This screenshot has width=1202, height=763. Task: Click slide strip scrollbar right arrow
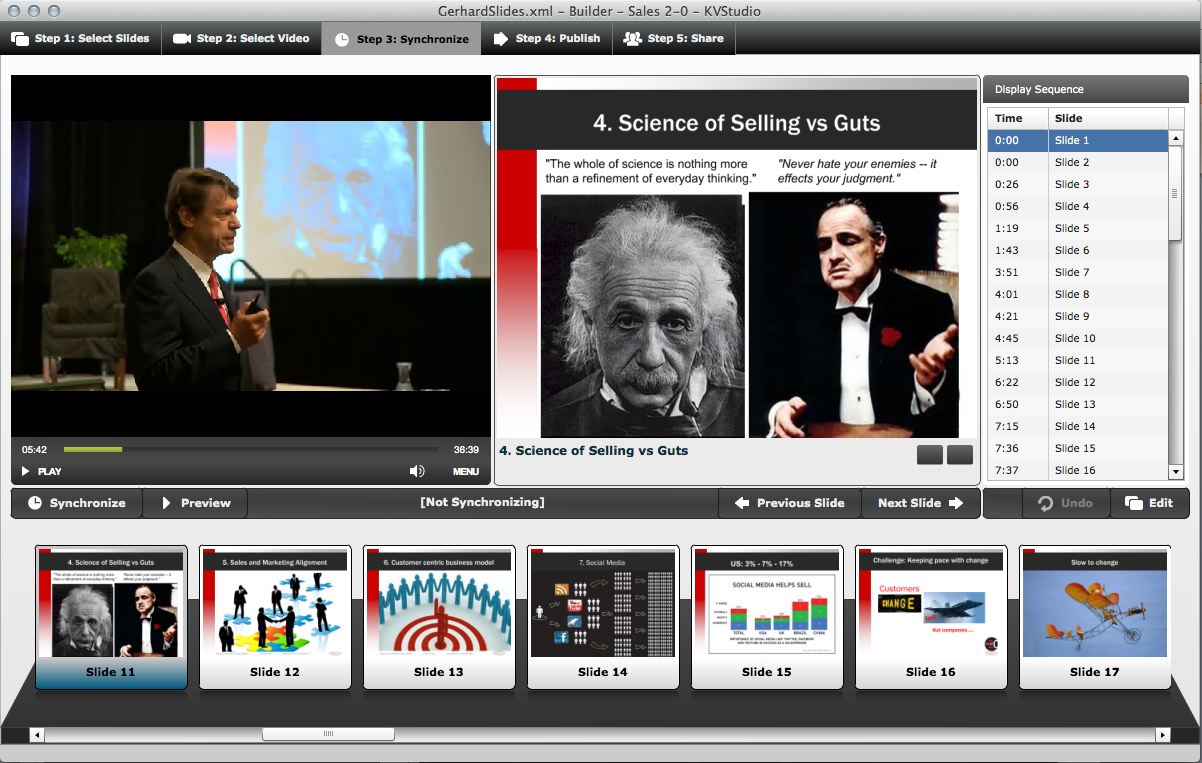[x=1162, y=735]
